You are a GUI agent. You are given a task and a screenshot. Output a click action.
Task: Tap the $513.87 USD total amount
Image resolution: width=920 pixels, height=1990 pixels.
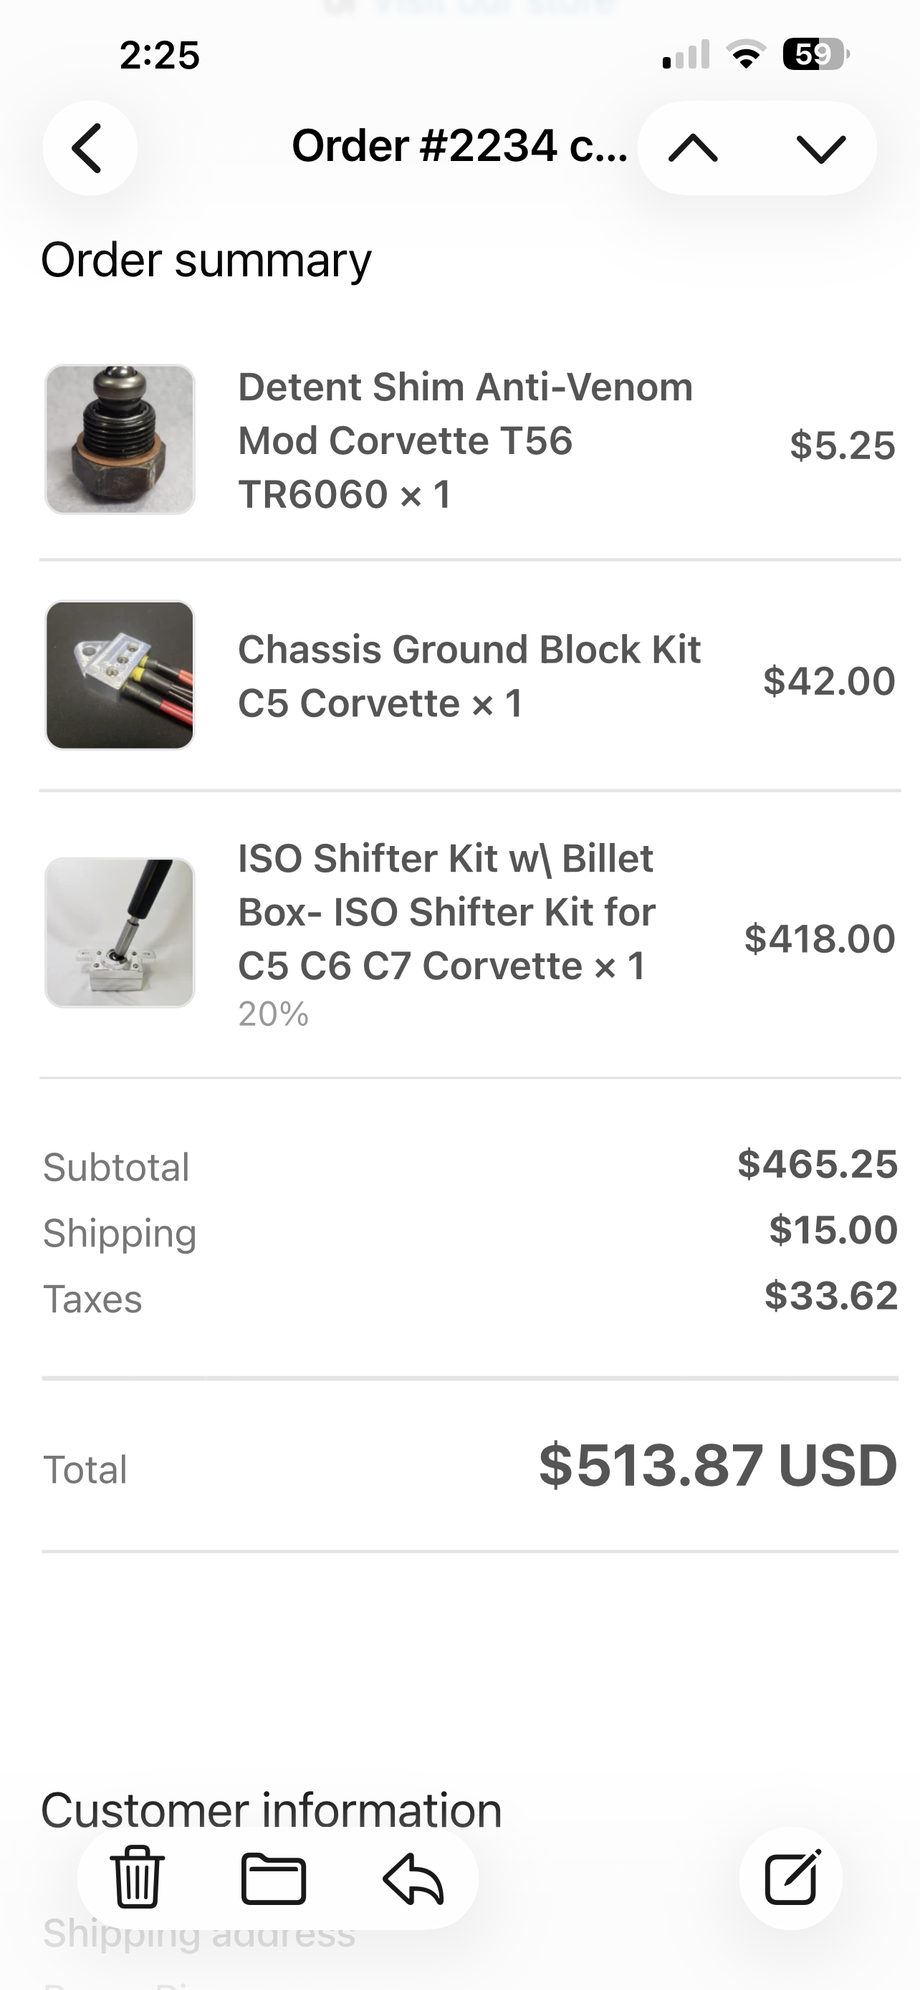(717, 1466)
